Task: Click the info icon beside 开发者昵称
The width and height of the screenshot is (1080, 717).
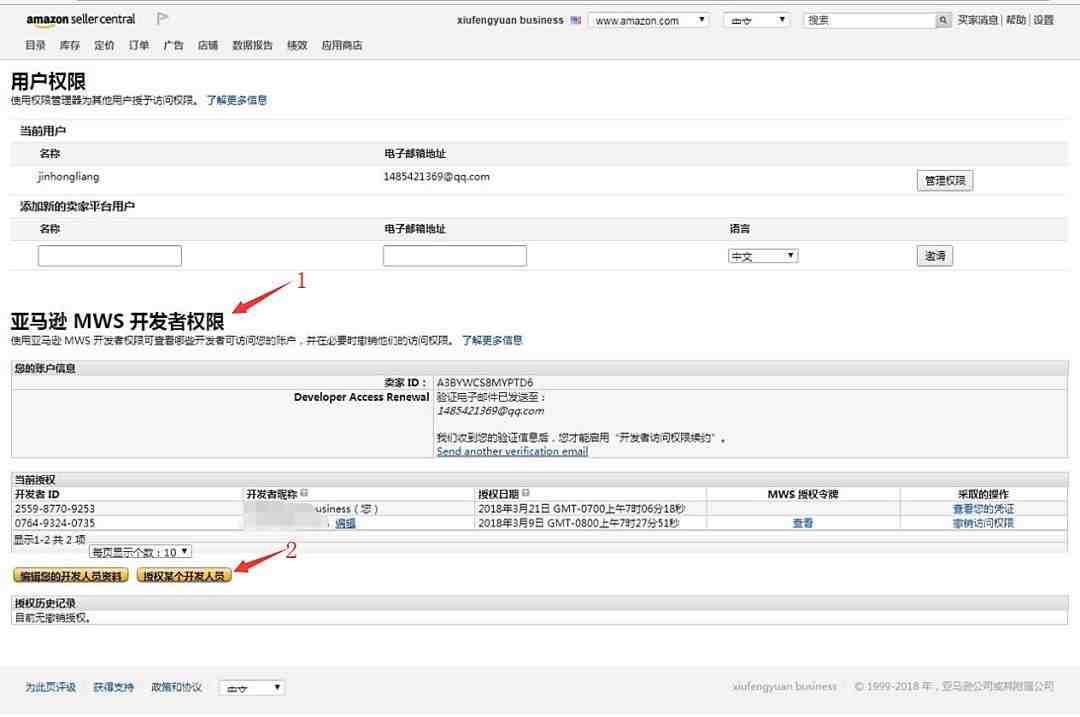Action: pos(304,493)
